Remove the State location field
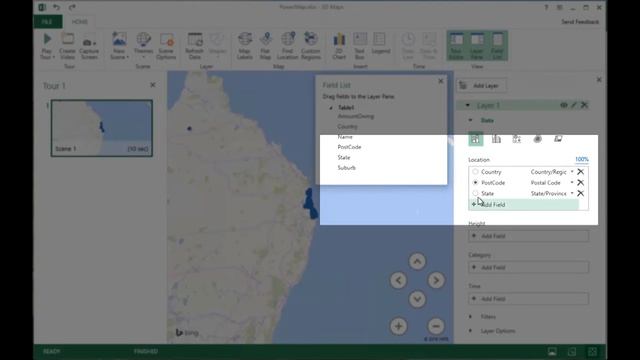The width and height of the screenshot is (640, 360). (x=580, y=193)
